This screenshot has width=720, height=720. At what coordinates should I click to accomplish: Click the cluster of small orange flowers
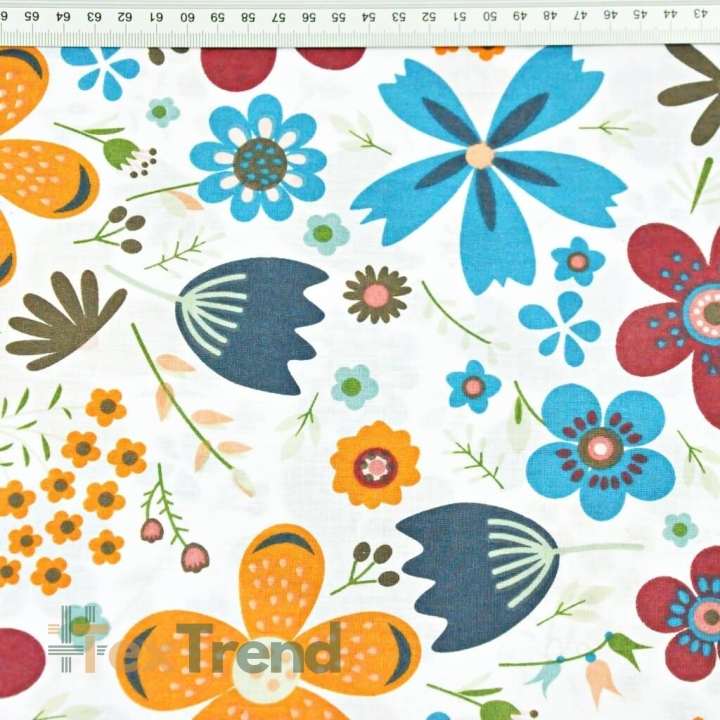tap(69, 491)
